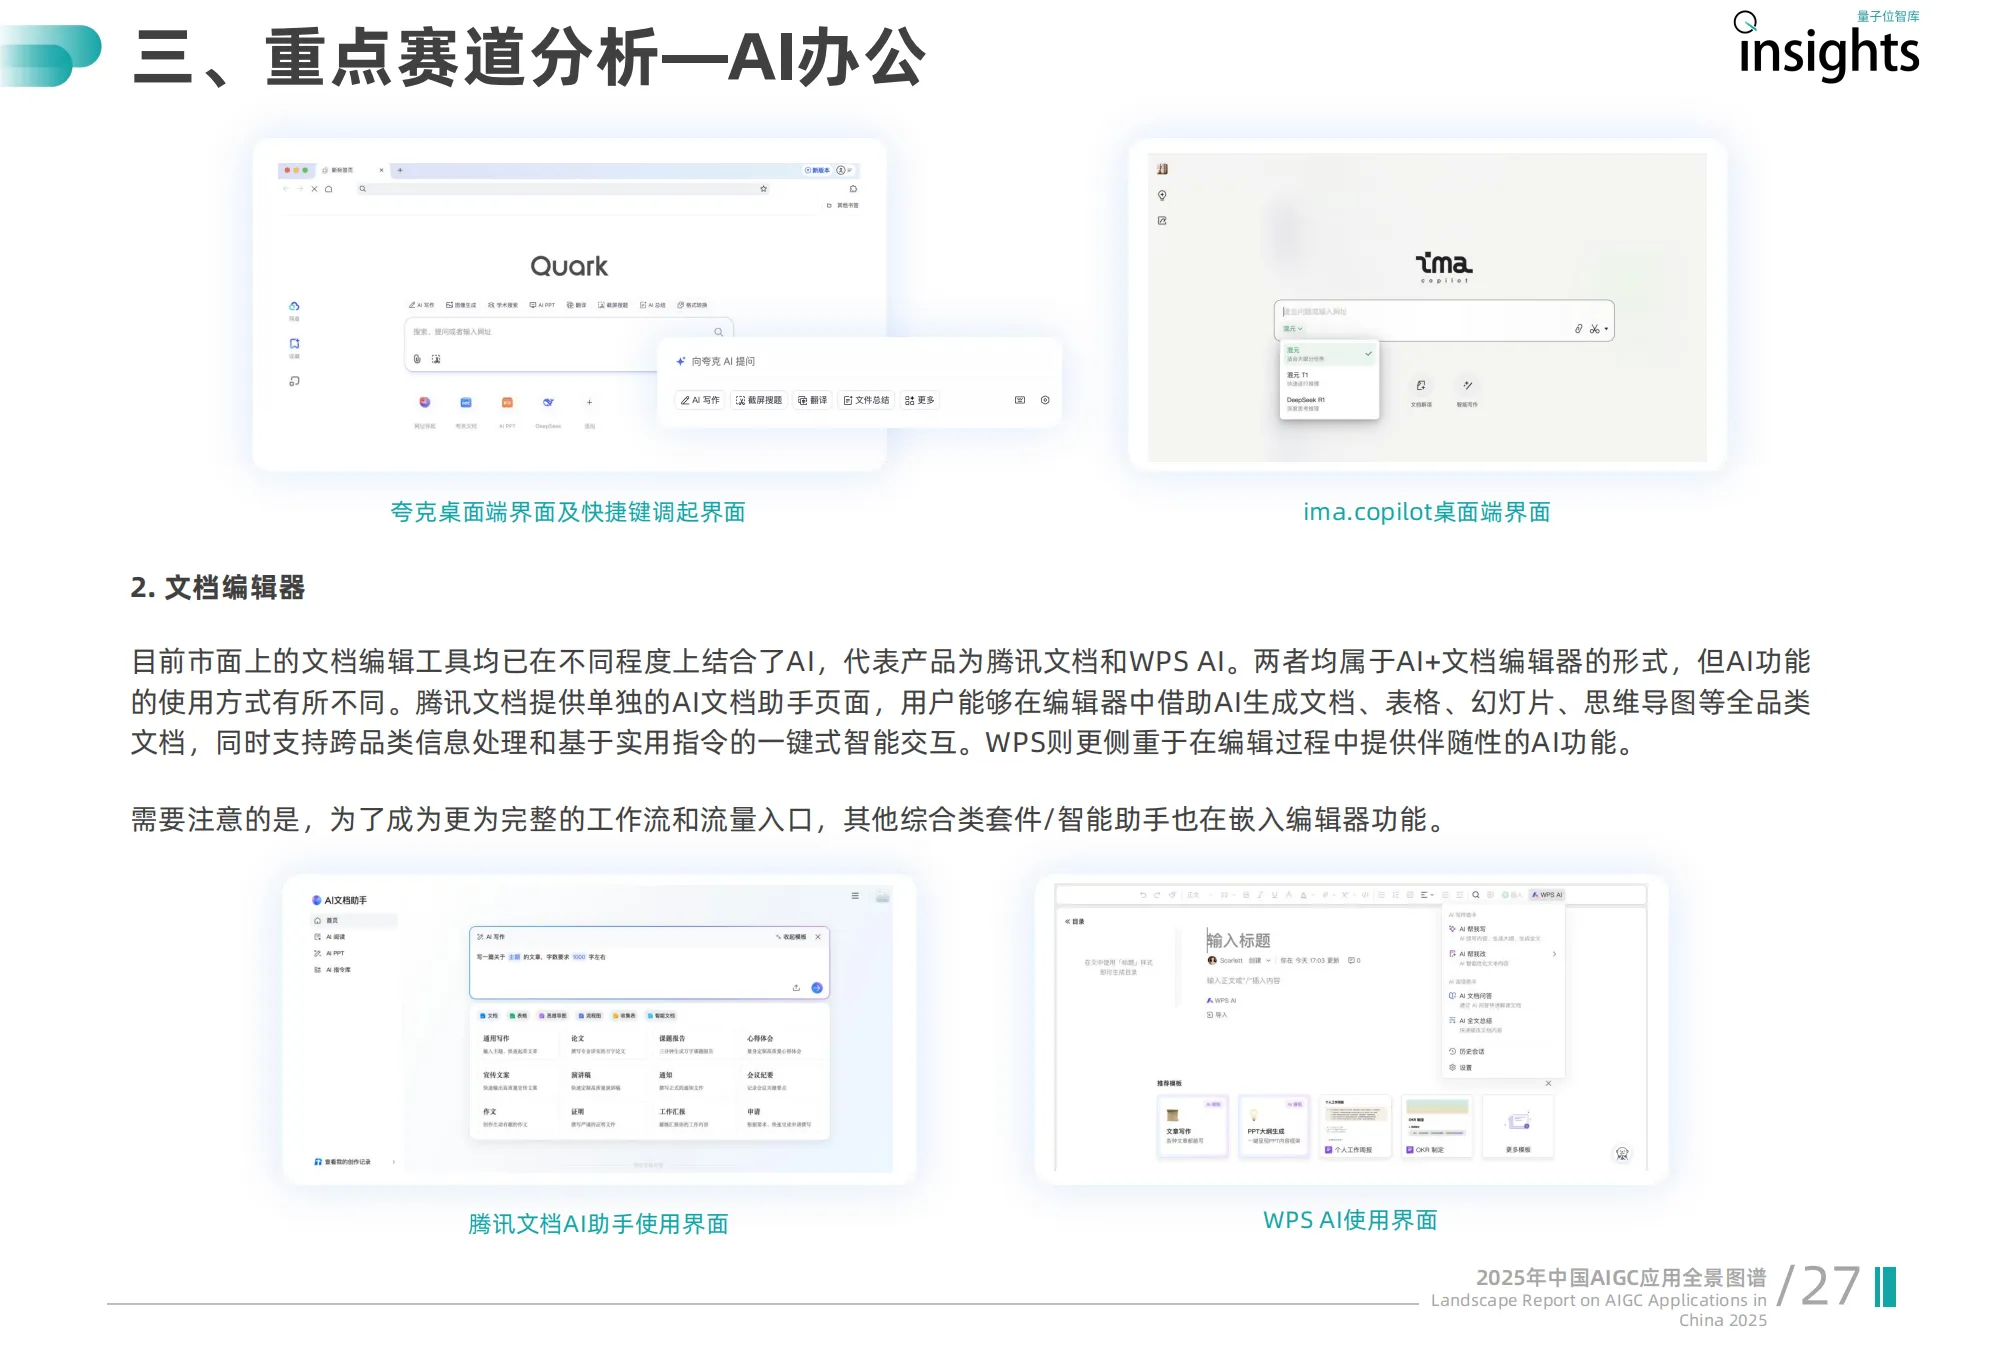The image size is (1998, 1360).
Task: Select AI PPT in the AI文档助手 sidebar
Action: coord(335,953)
